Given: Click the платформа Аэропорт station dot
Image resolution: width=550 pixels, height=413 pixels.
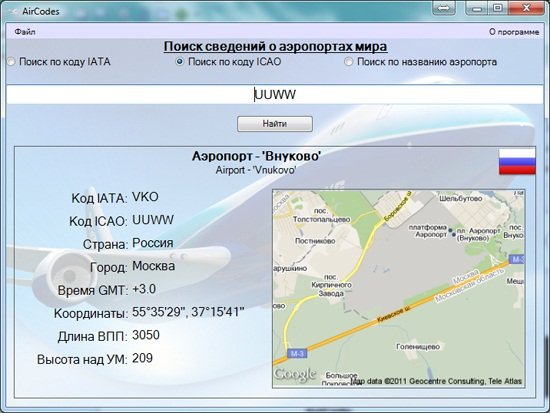Looking at the screenshot, I should click(450, 231).
